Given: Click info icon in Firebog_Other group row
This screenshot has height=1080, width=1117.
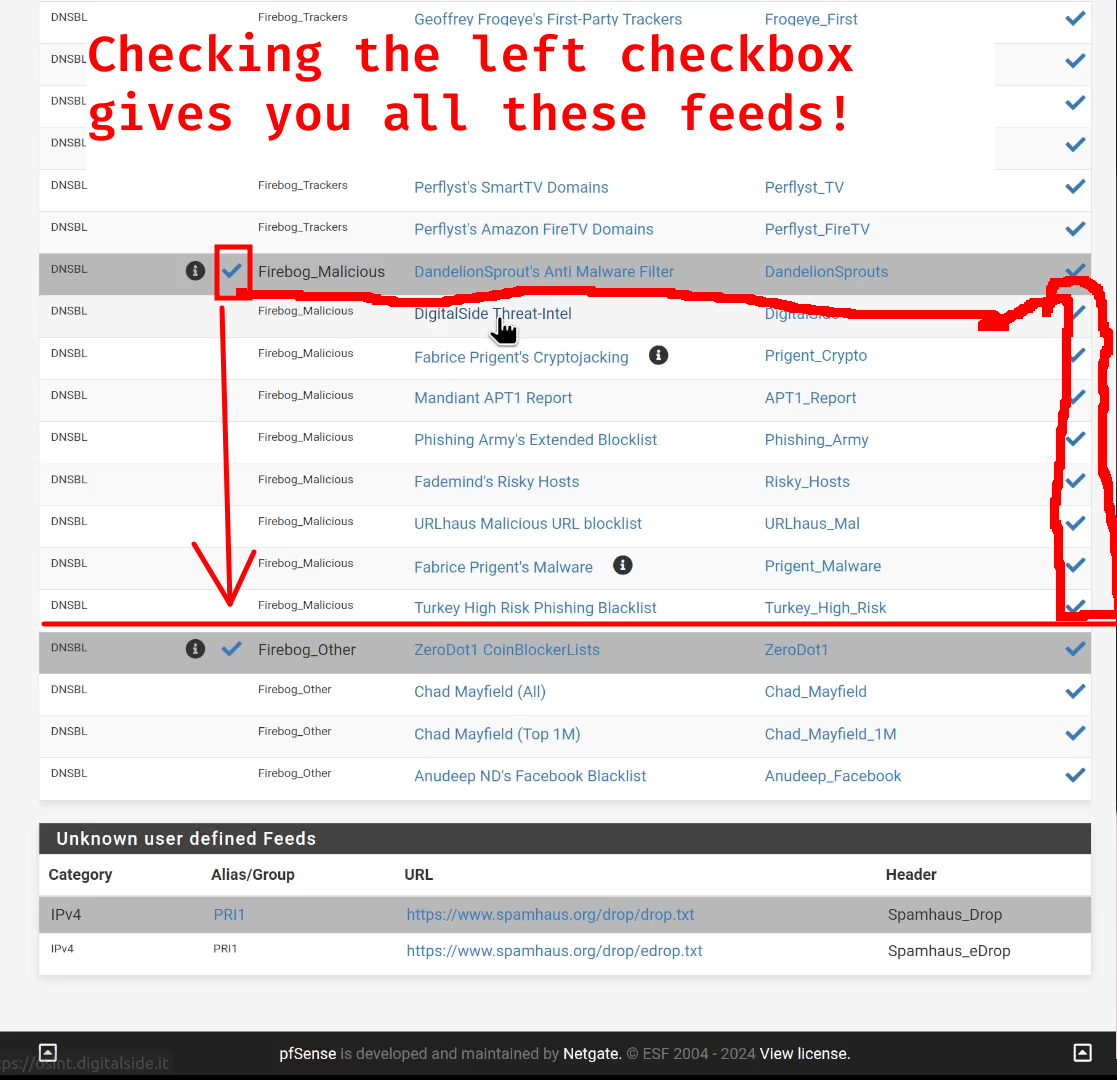Looking at the screenshot, I should pos(195,649).
